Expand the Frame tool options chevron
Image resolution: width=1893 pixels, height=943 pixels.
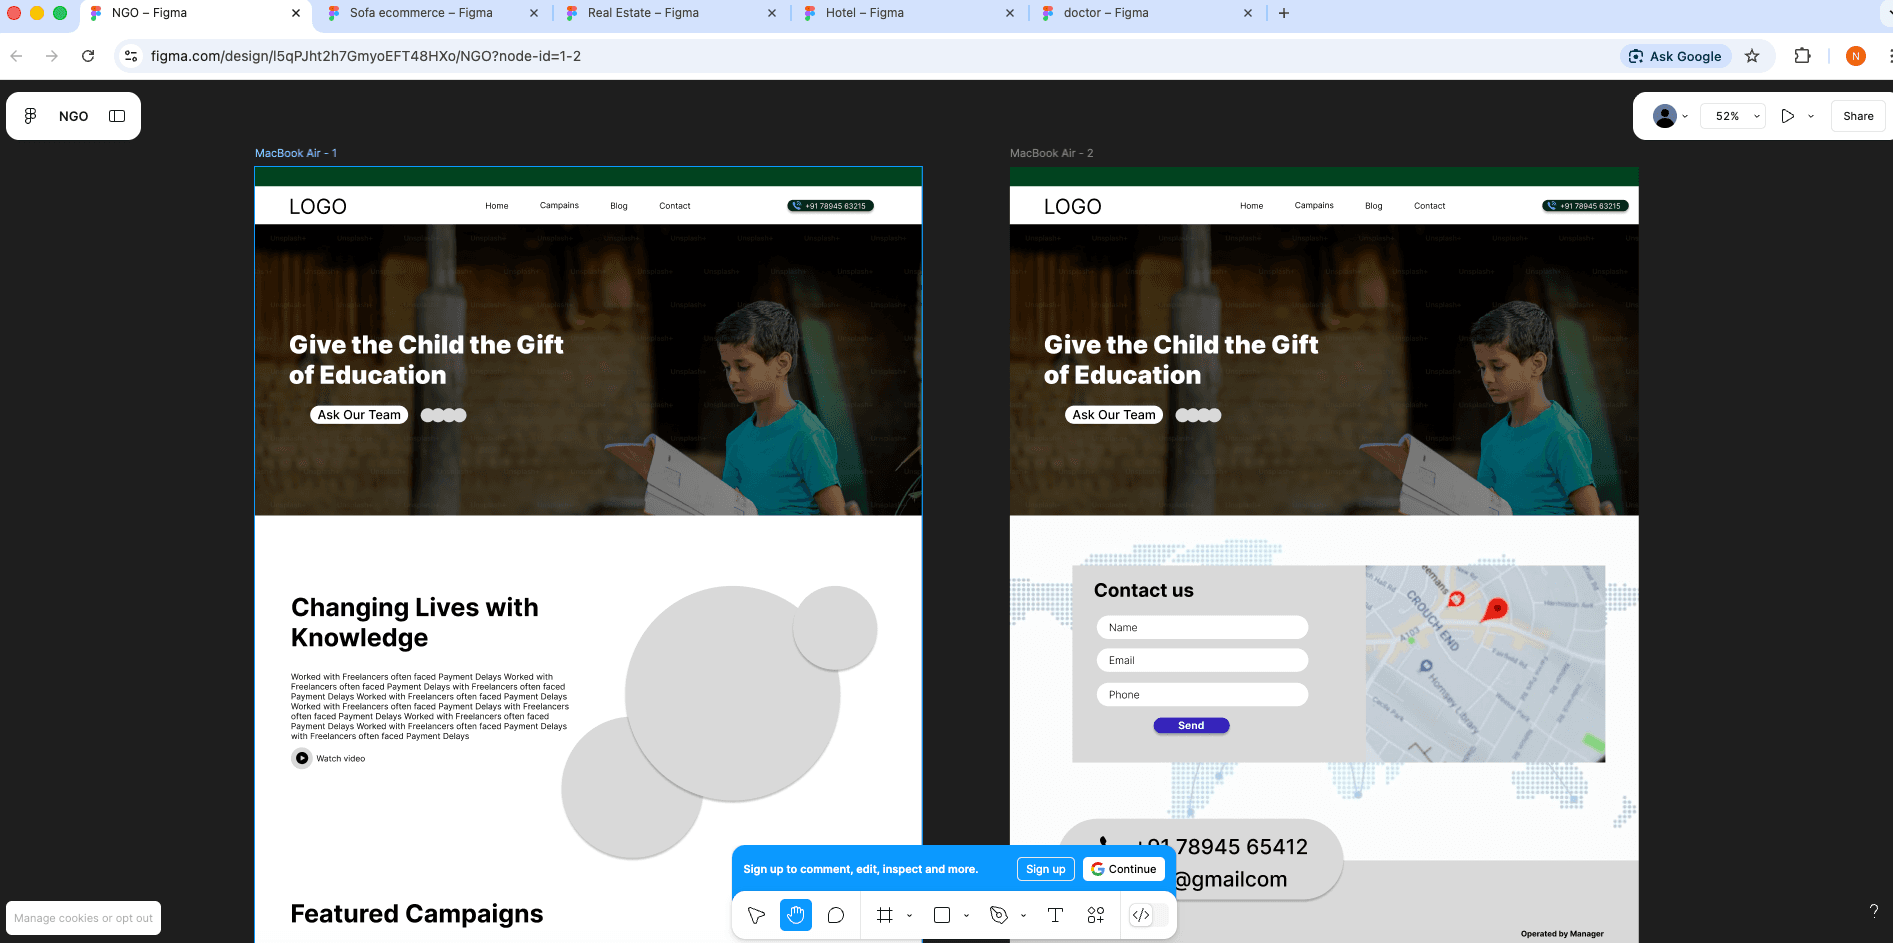tap(909, 915)
